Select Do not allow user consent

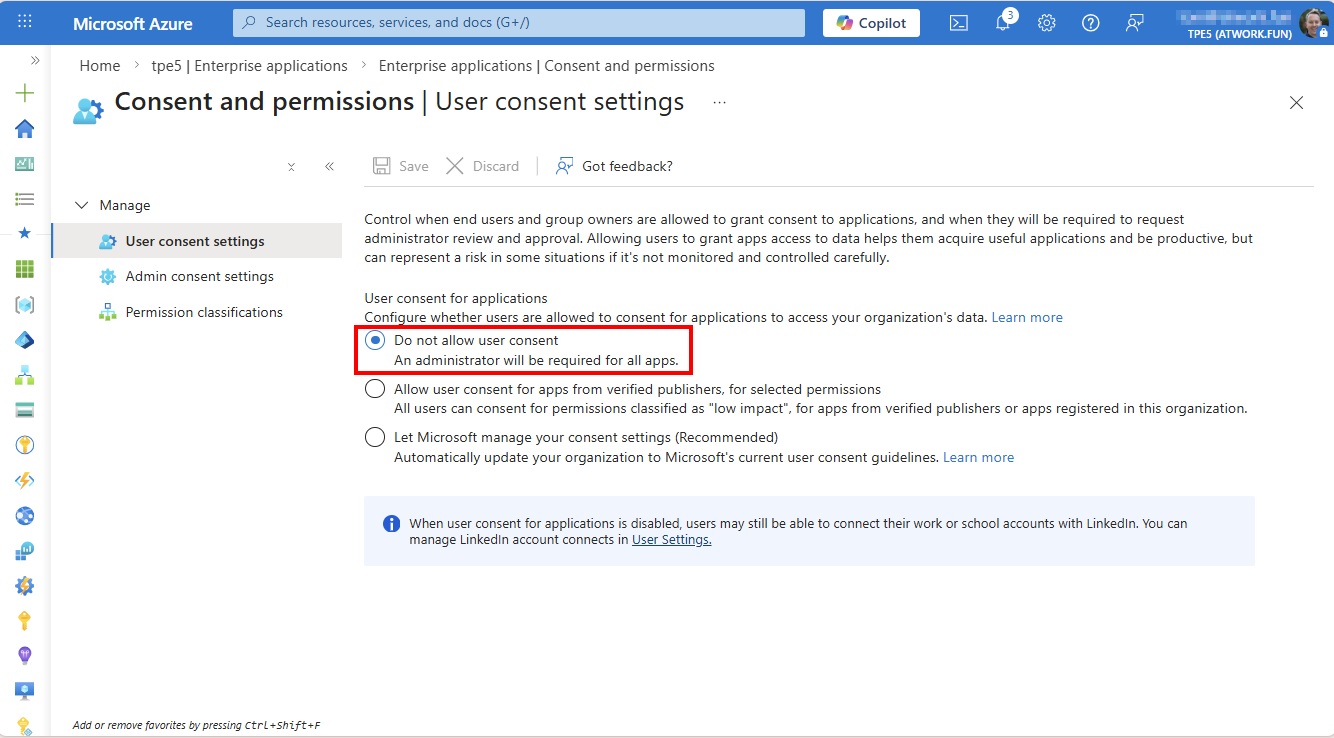click(375, 341)
